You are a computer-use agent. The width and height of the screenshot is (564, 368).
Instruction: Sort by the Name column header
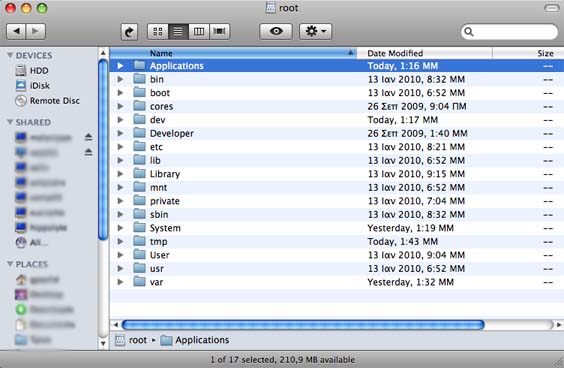(x=233, y=53)
